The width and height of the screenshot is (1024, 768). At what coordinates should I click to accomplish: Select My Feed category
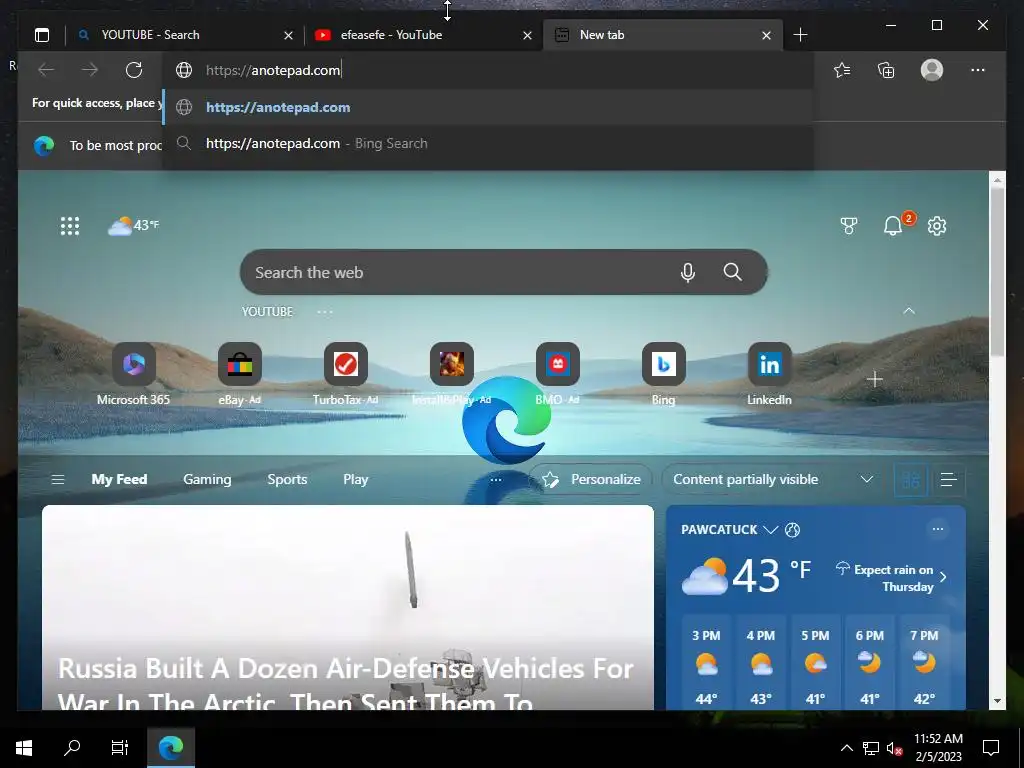[119, 479]
